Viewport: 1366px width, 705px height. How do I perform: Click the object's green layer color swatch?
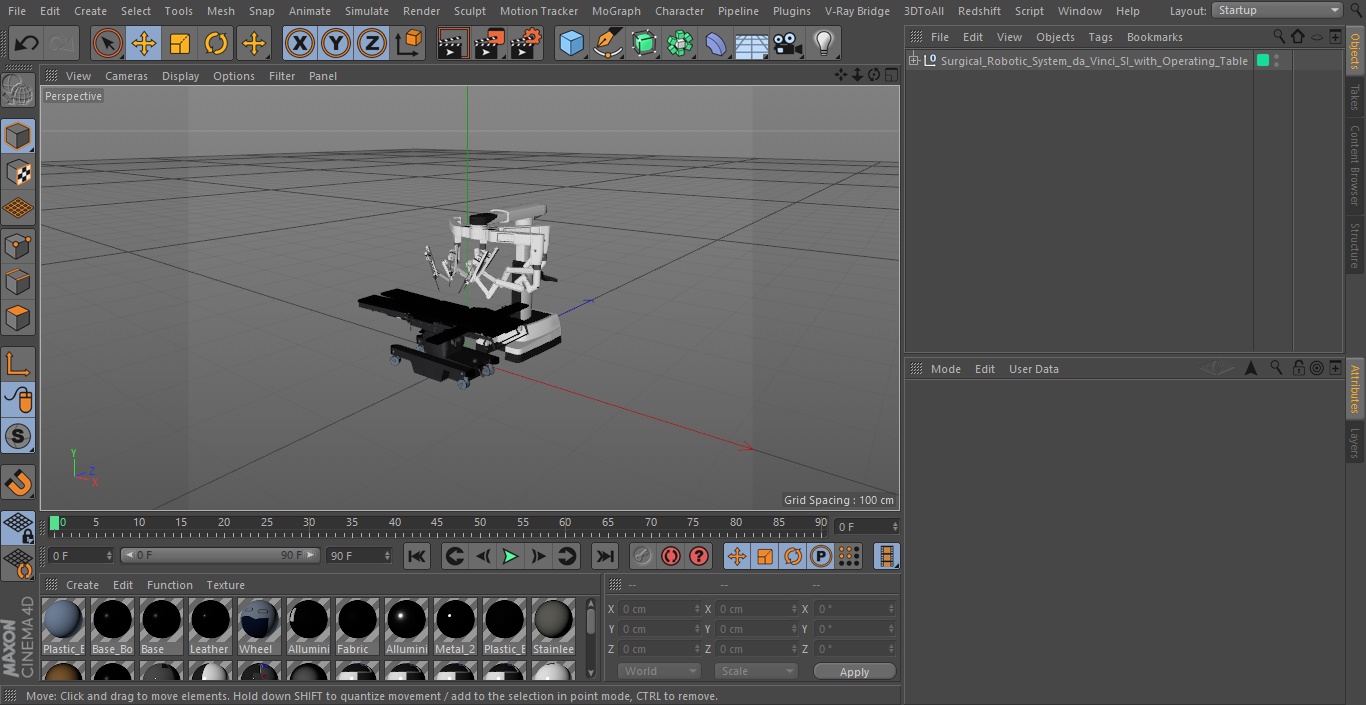1263,61
